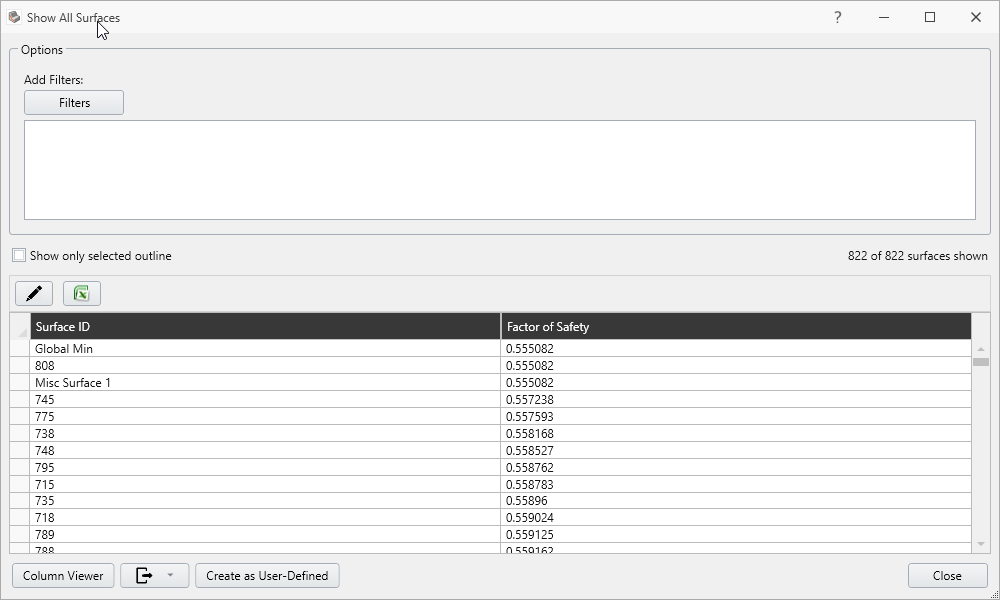Maximize the Show All Surfaces window
This screenshot has width=1000, height=600.
pyautogui.click(x=930, y=17)
